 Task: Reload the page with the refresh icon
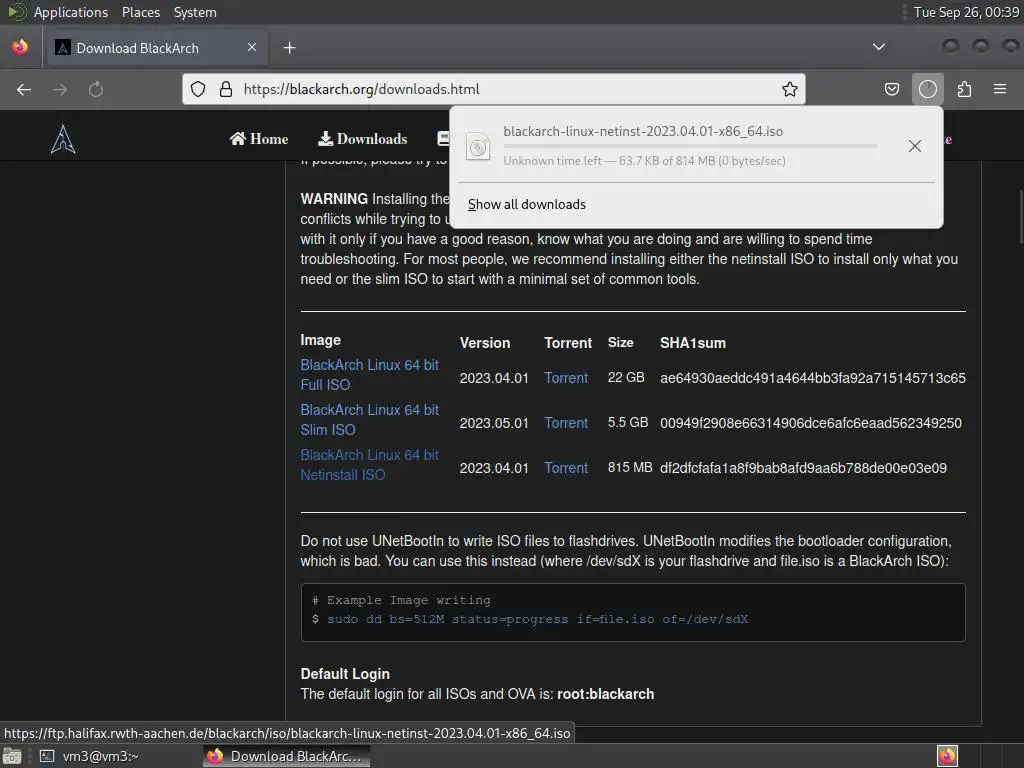(96, 89)
